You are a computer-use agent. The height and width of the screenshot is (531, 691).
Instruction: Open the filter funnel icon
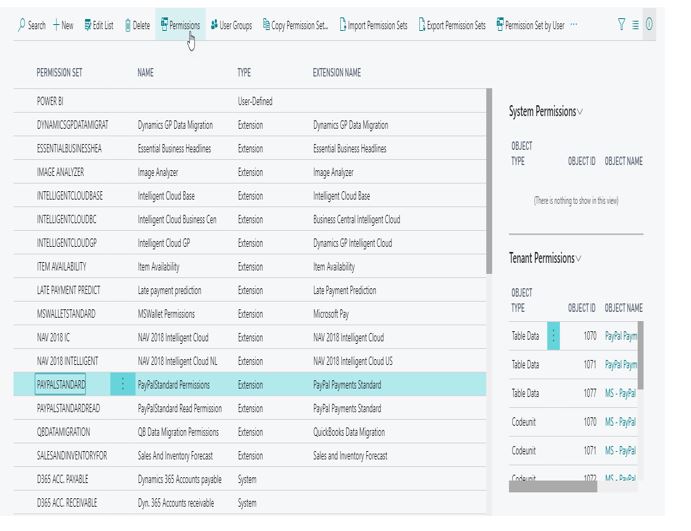tap(621, 24)
